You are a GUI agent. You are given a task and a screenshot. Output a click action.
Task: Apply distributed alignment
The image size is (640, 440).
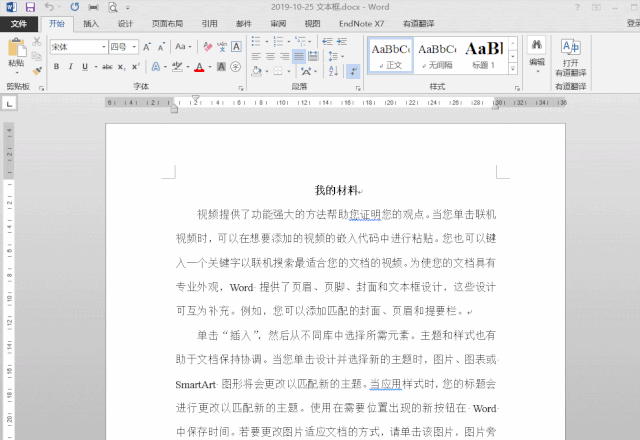(x=313, y=56)
